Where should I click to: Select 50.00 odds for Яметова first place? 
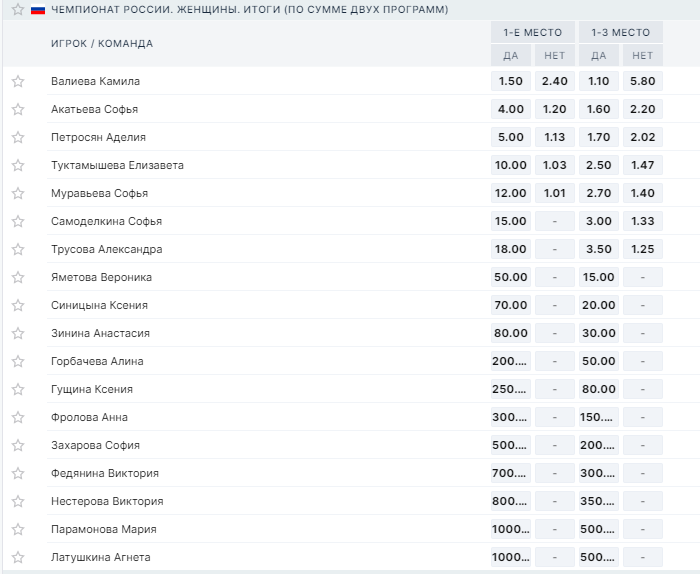click(510, 277)
